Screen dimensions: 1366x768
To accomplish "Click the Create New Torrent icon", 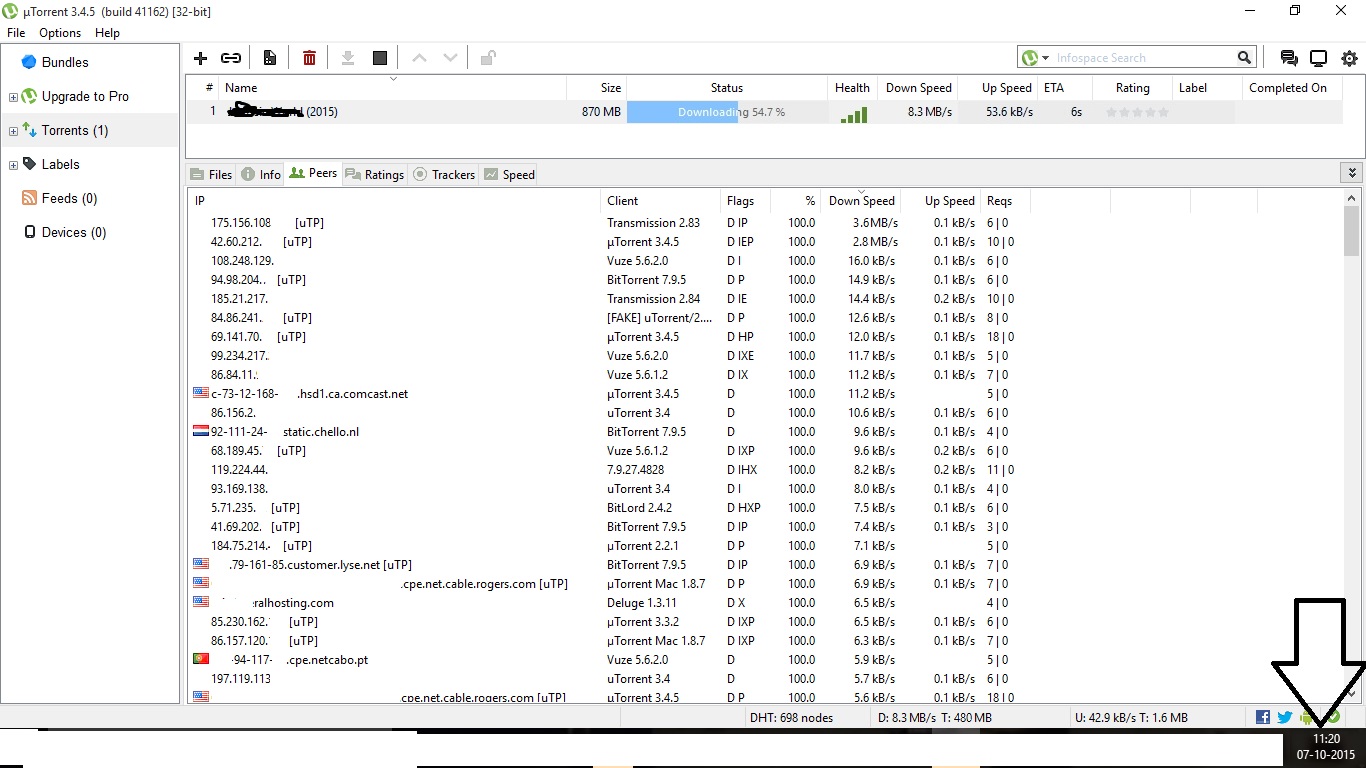I will coord(269,58).
